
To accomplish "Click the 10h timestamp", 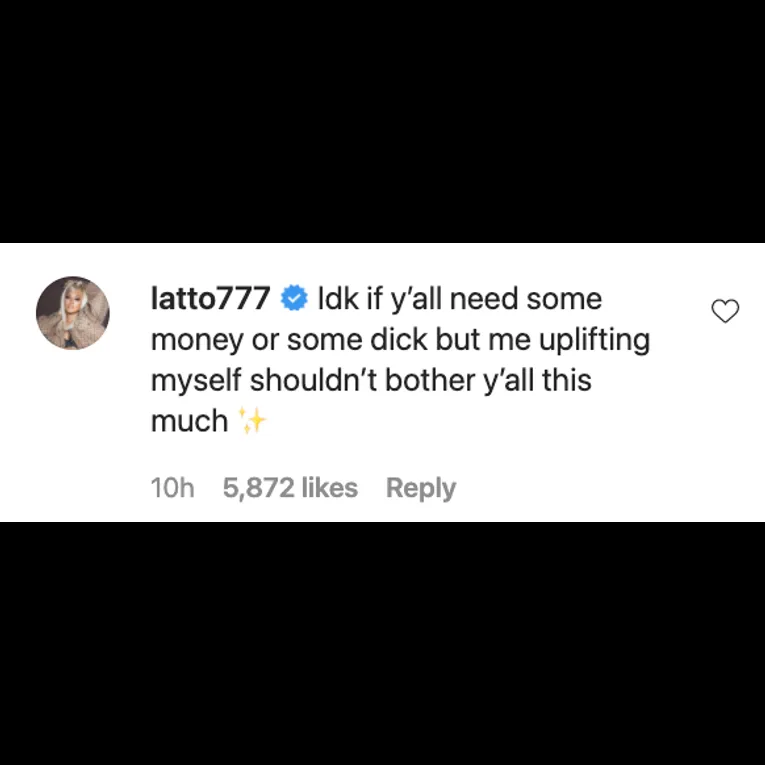I will 172,487.
